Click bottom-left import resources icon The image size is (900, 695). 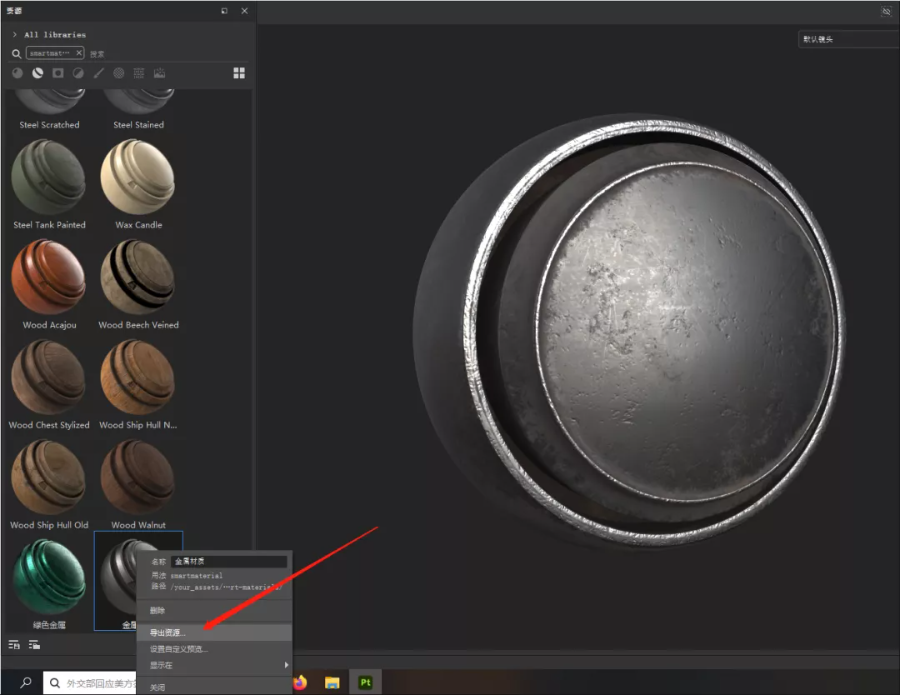pyautogui.click(x=14, y=645)
